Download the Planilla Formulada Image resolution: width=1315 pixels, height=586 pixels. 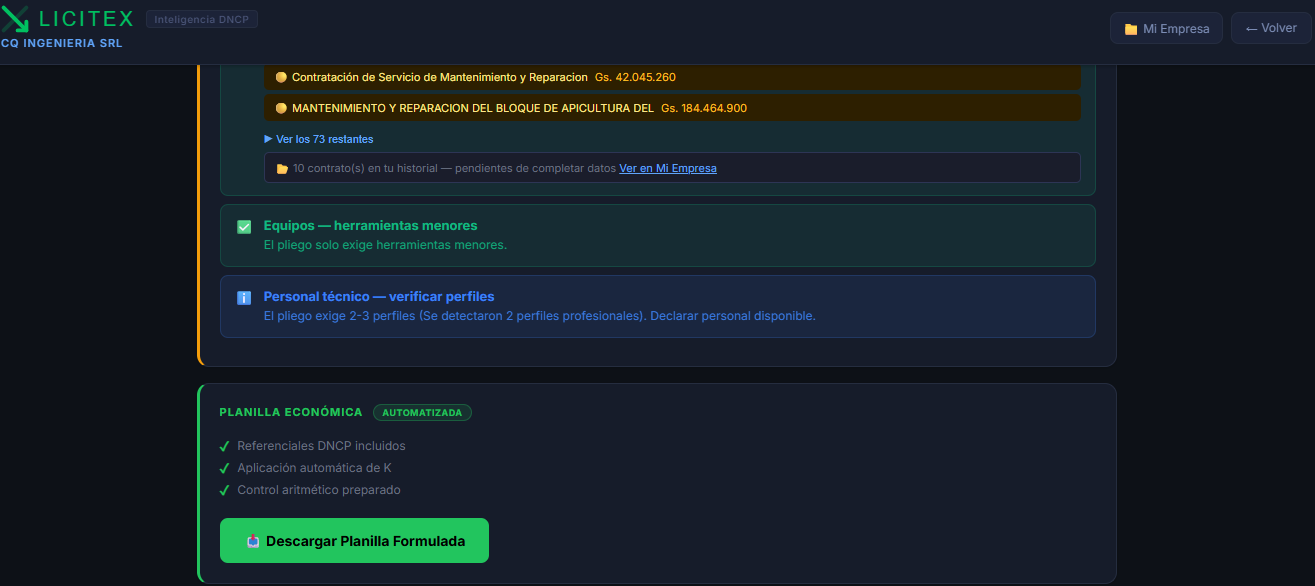click(x=354, y=541)
